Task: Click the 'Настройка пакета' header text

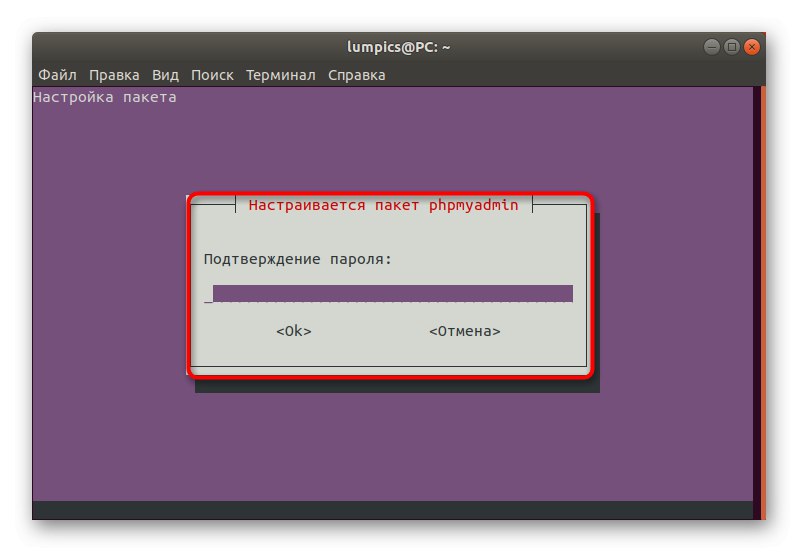Action: point(105,97)
